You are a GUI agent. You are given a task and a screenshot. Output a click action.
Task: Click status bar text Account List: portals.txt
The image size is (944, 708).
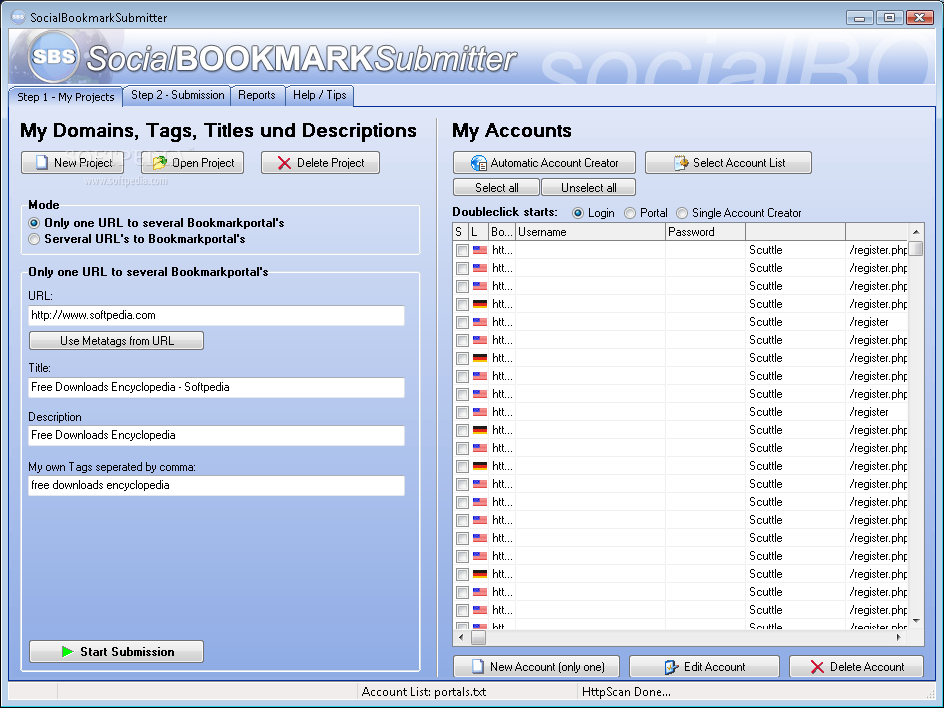[423, 692]
